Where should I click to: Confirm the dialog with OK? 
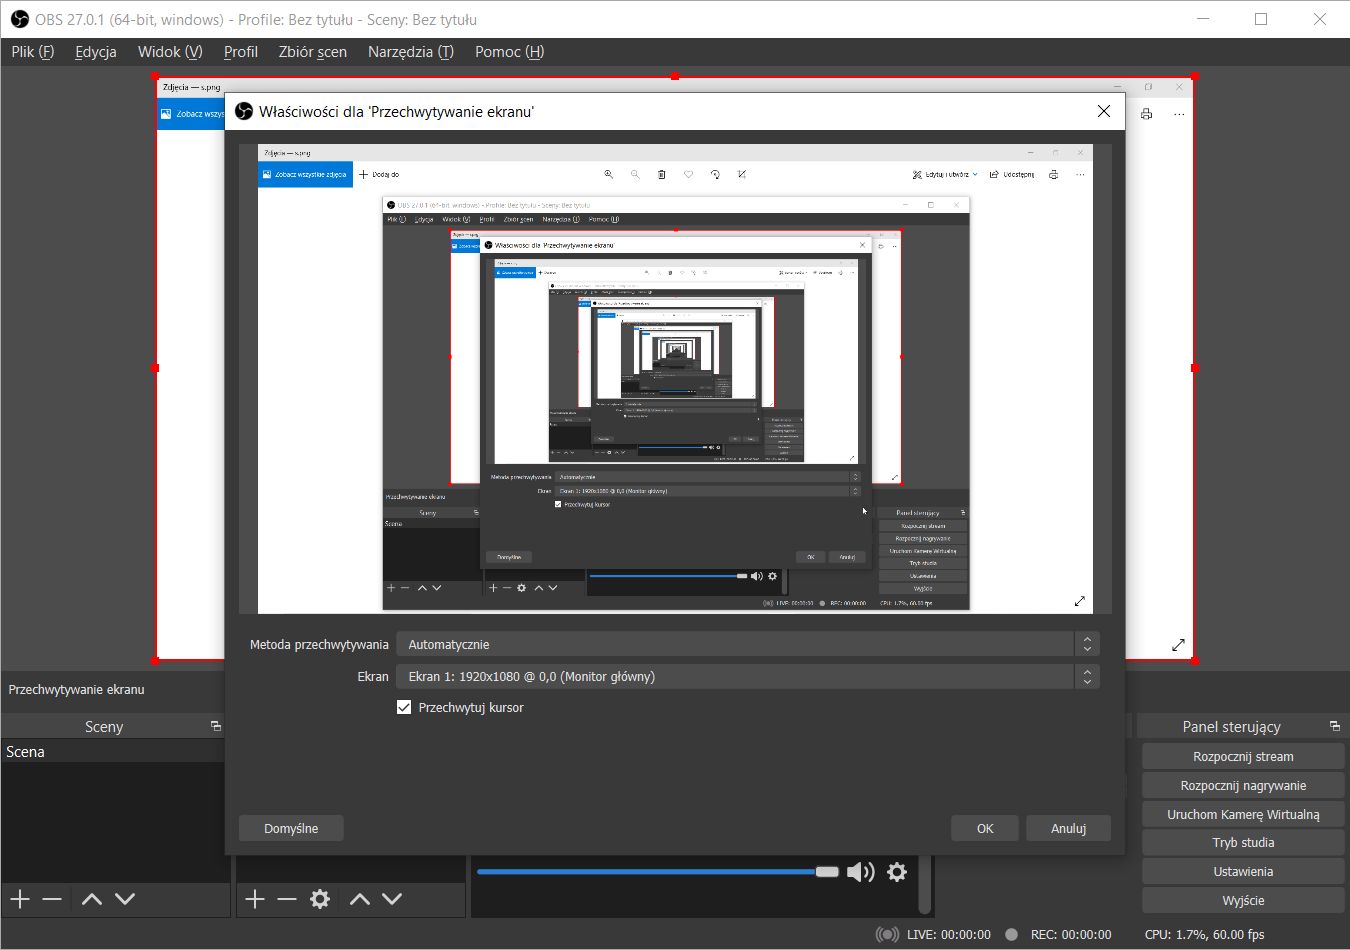(985, 828)
